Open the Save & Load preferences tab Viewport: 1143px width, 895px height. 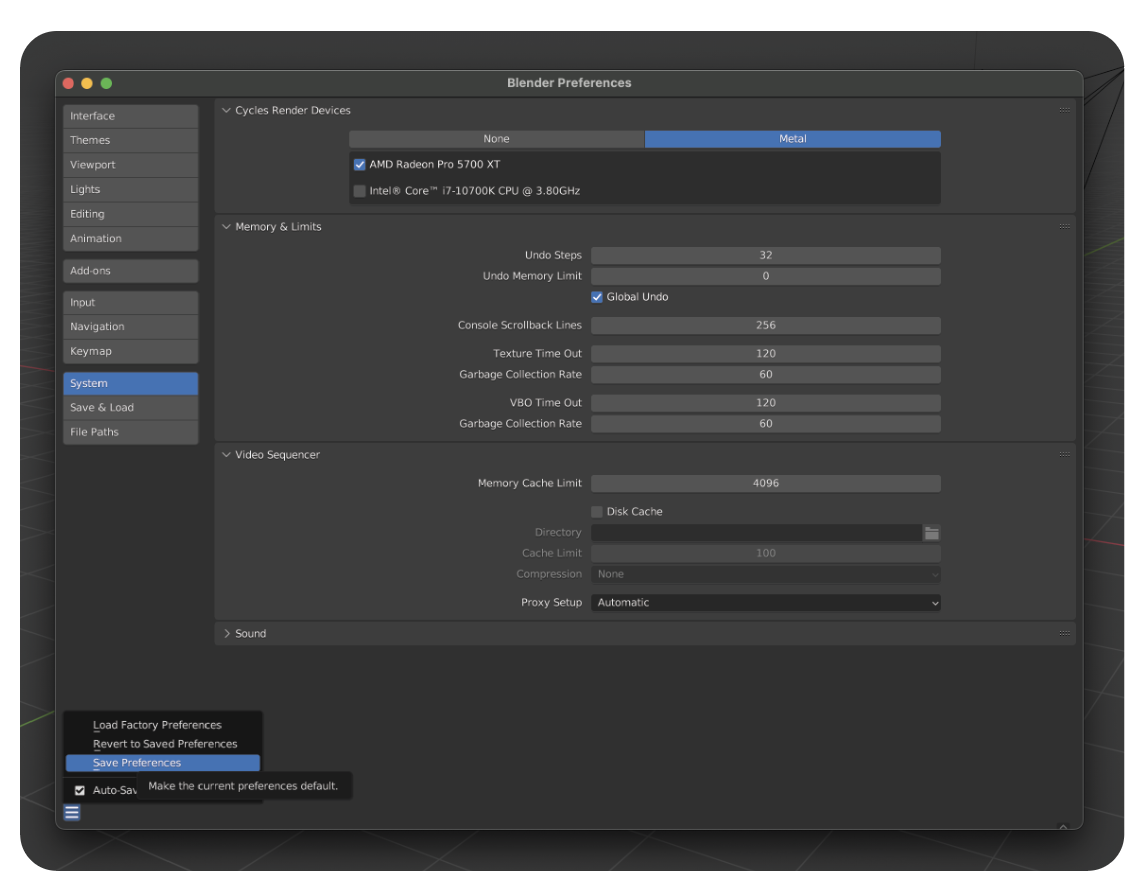tap(130, 407)
